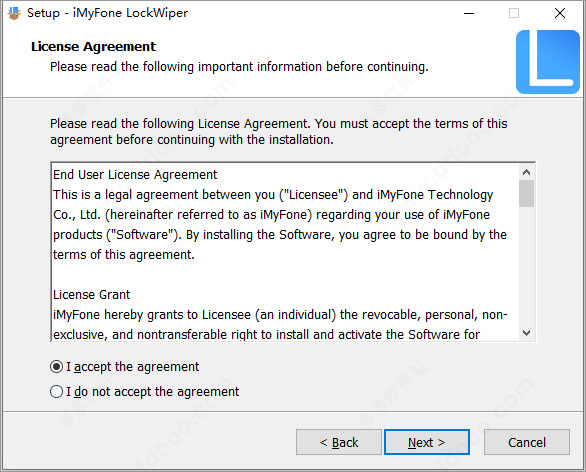Viewport: 586px width, 472px height.
Task: Click the Next button to continue
Action: (427, 442)
